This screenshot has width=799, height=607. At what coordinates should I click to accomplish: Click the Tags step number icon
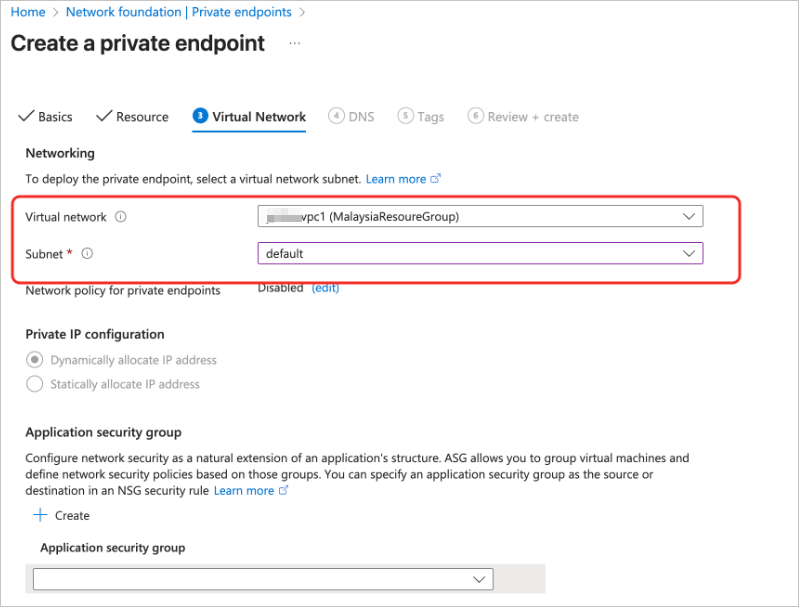(x=405, y=116)
